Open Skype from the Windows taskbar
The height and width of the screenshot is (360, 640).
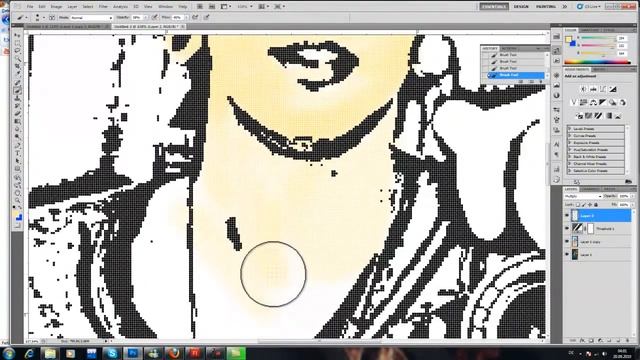(112, 353)
